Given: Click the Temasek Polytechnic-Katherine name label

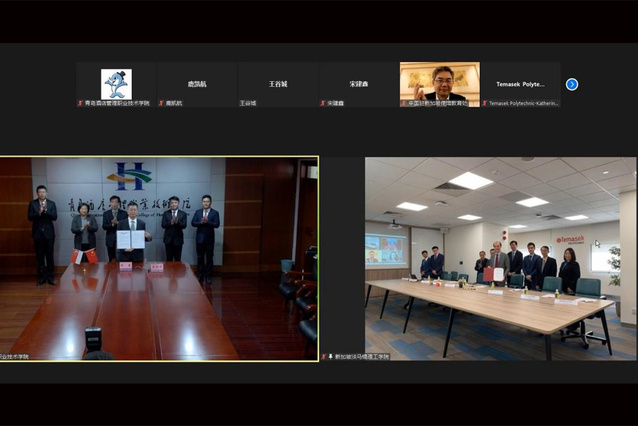Looking at the screenshot, I should click(524, 103).
